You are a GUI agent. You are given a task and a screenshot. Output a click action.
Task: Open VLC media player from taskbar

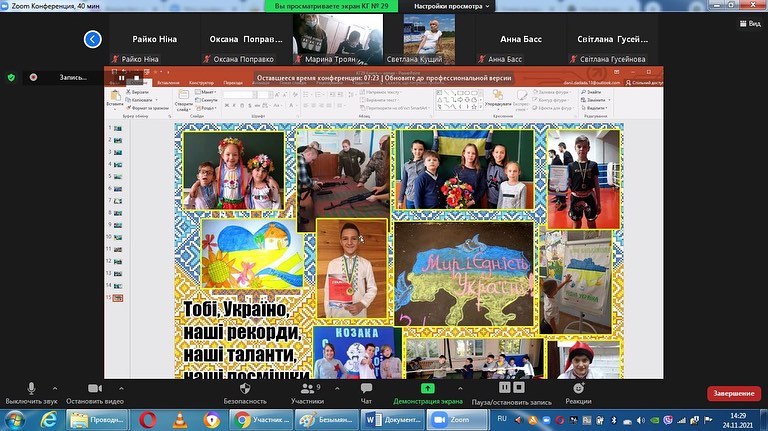180,420
